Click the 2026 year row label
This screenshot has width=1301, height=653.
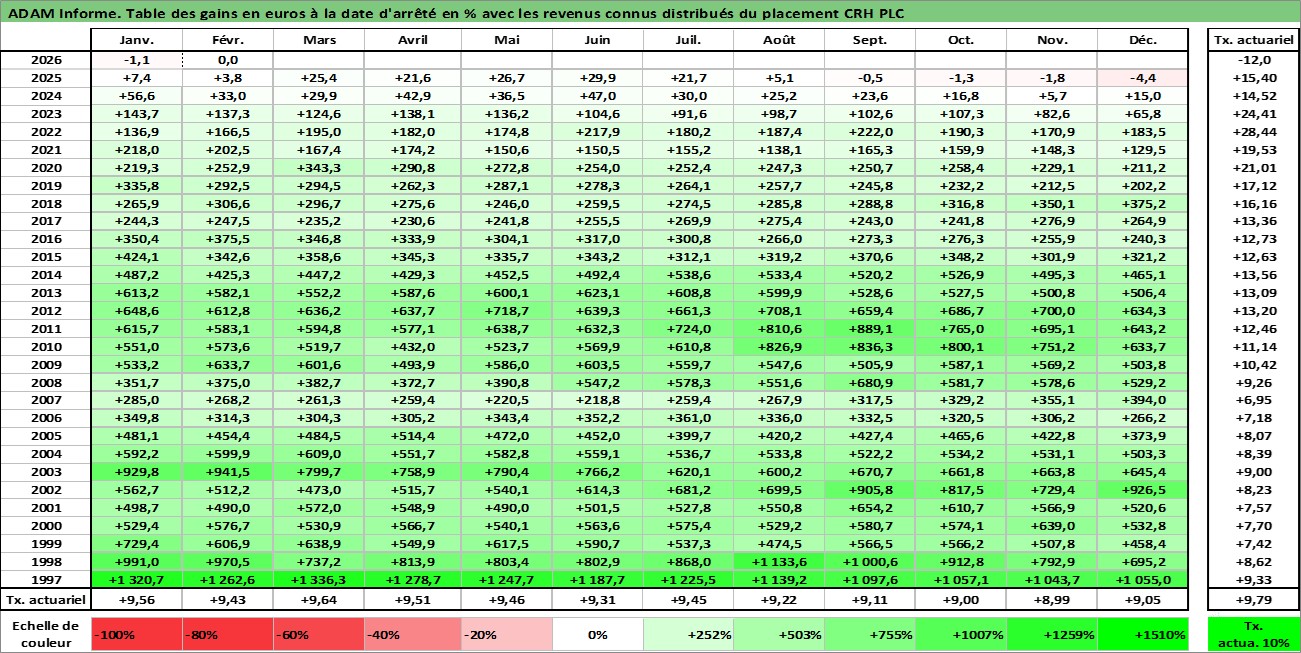tap(45, 60)
